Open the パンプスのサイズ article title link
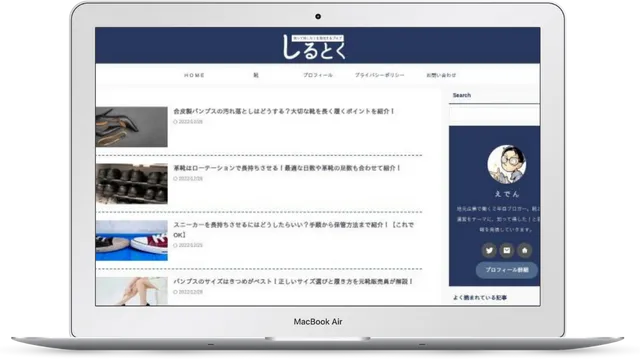 293,281
